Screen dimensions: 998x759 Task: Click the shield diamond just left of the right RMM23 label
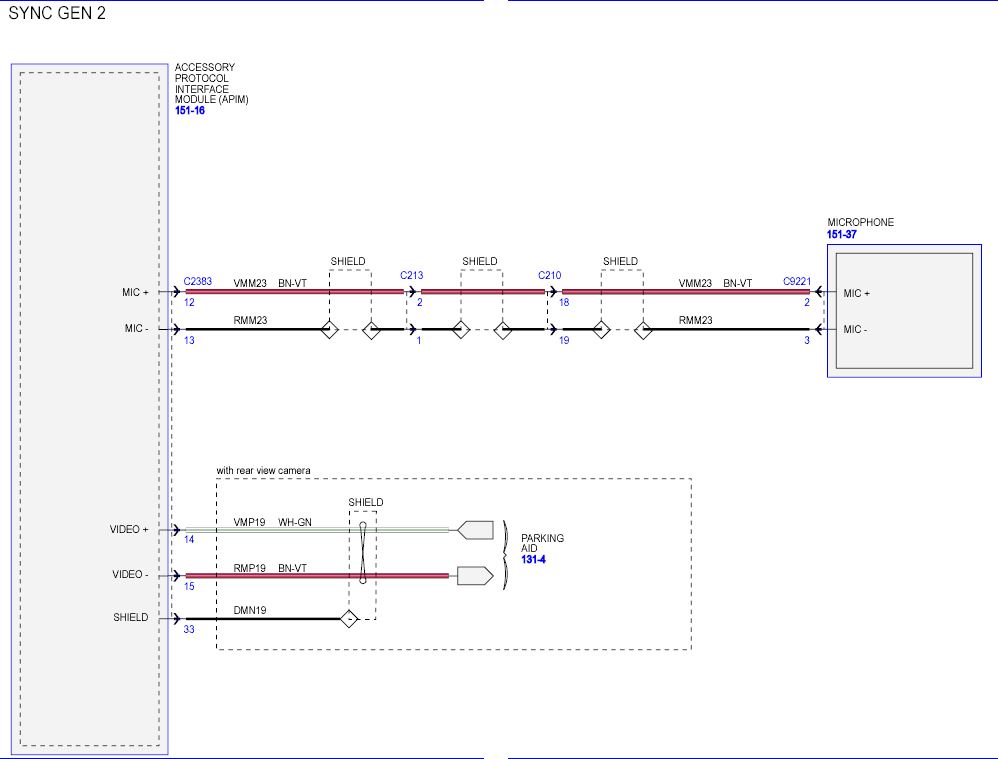[x=643, y=329]
